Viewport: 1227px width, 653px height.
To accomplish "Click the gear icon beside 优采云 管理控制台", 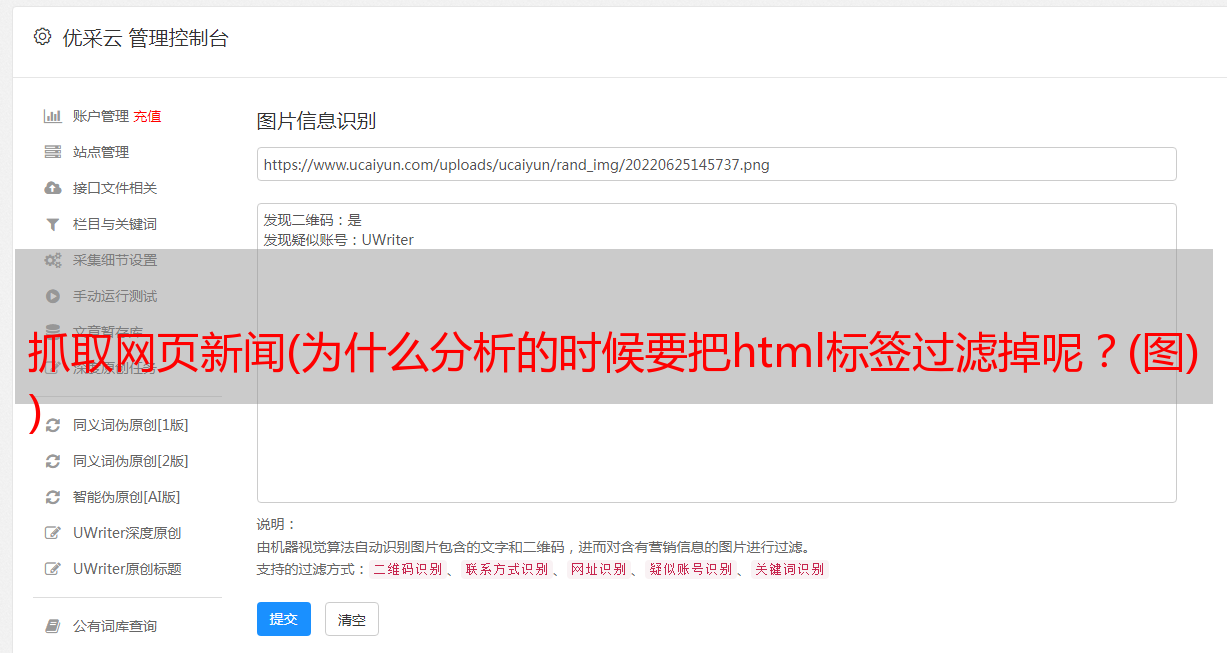I will (x=42, y=37).
